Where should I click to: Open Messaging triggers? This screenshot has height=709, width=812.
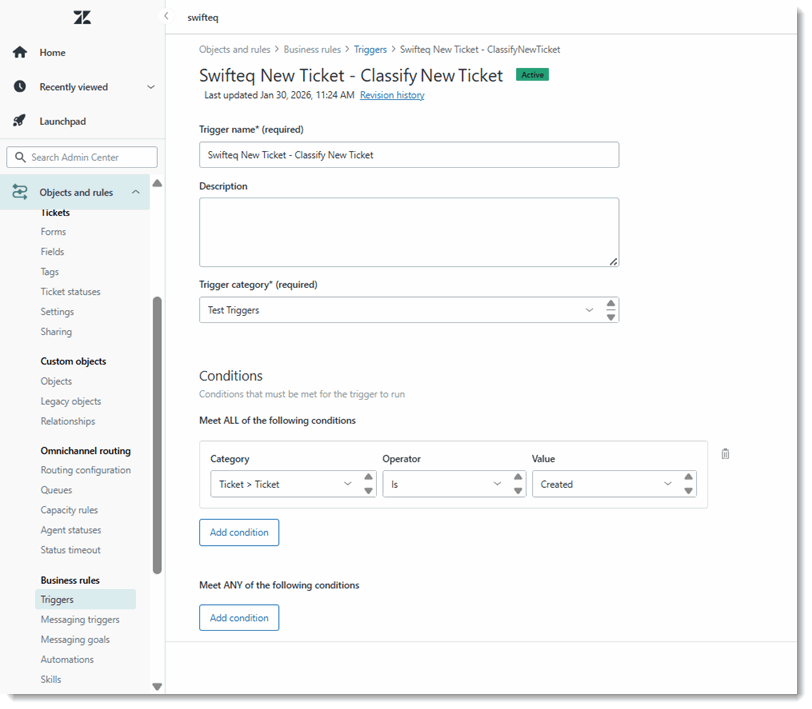80,619
